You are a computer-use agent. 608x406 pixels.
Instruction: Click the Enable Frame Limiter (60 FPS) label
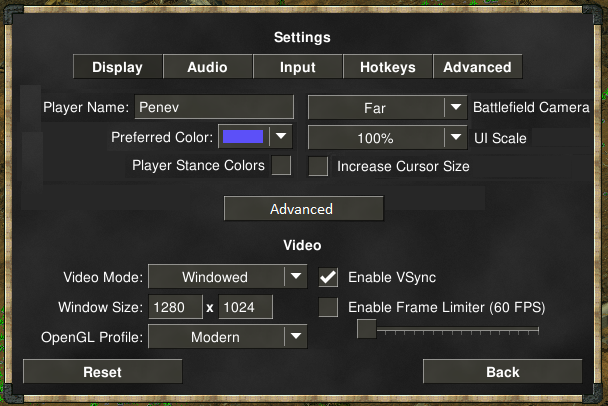click(447, 307)
